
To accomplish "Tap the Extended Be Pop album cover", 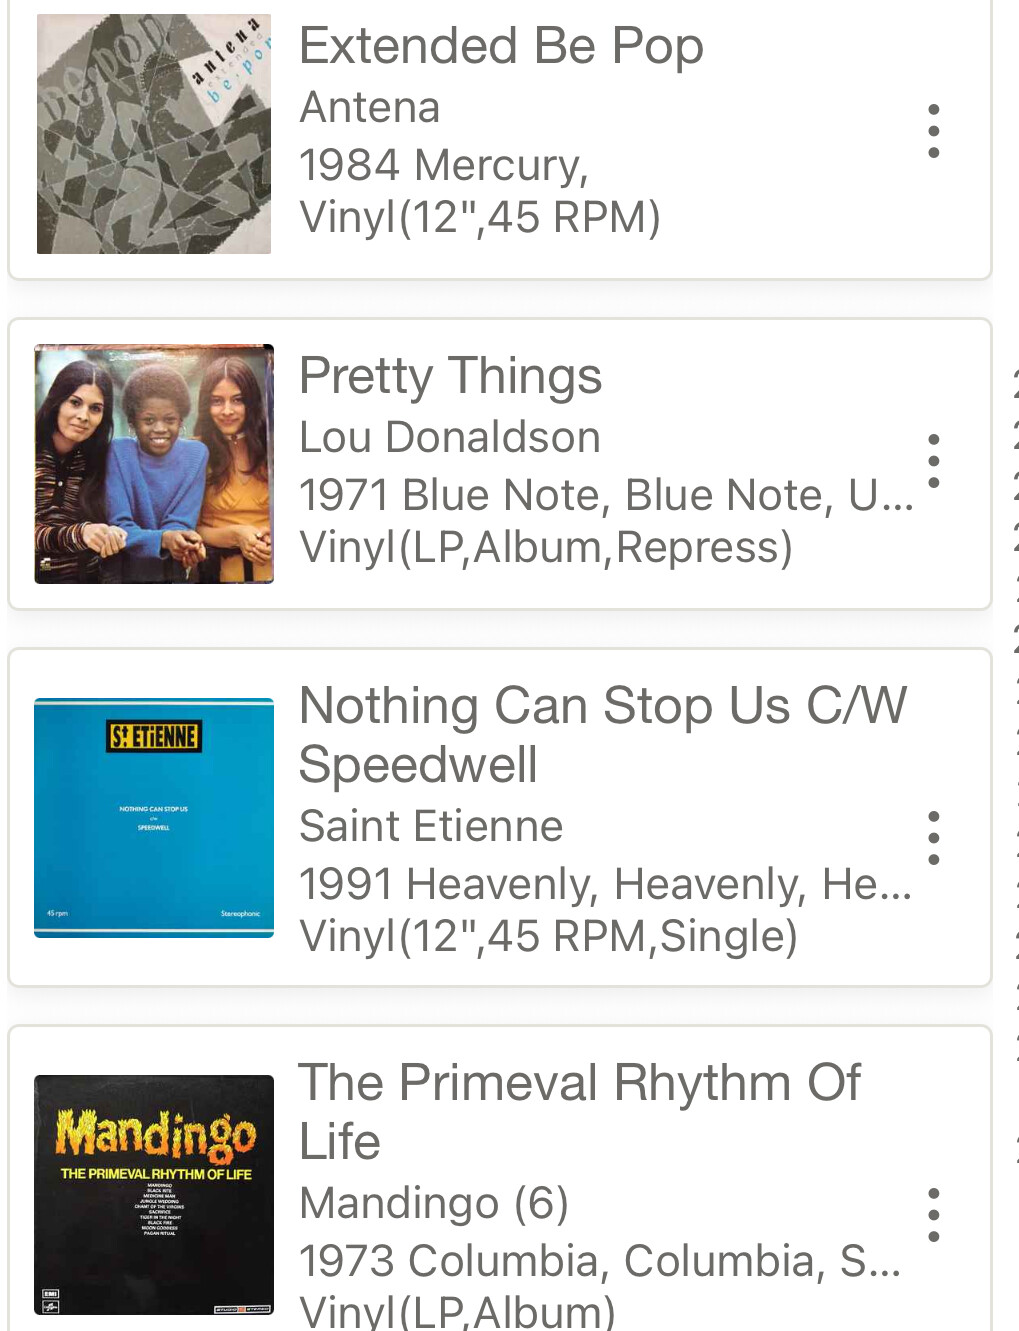I will click(154, 134).
